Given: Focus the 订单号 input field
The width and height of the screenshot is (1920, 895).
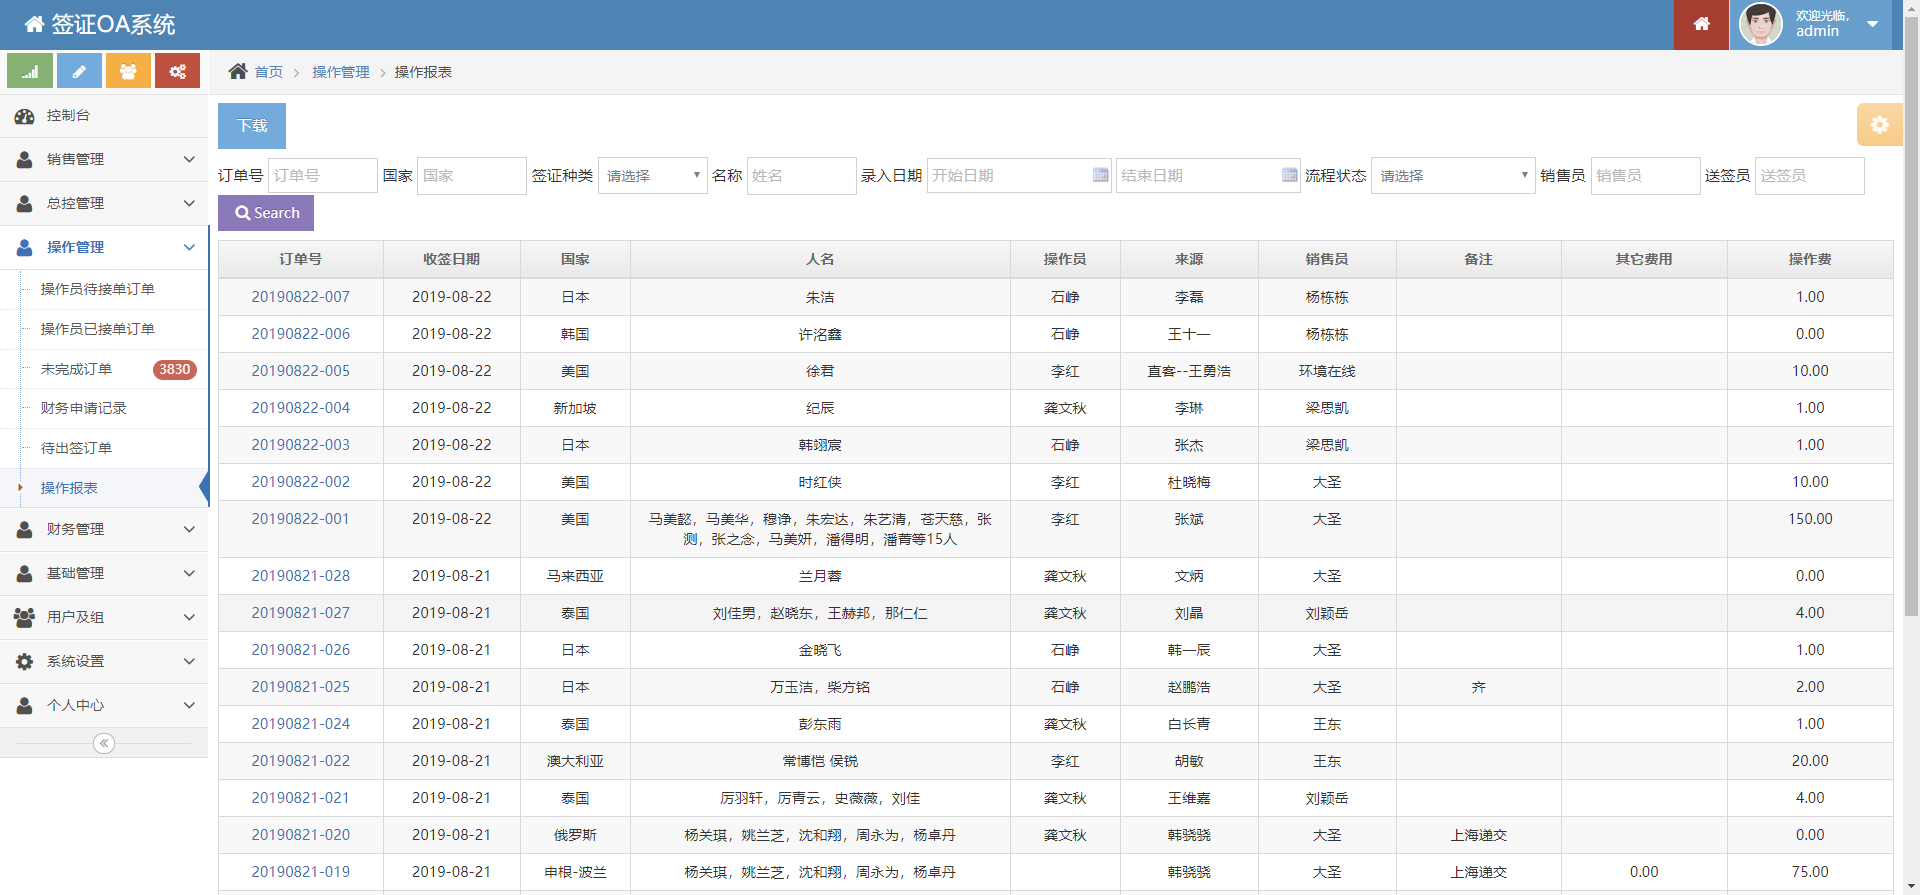Looking at the screenshot, I should click(323, 175).
